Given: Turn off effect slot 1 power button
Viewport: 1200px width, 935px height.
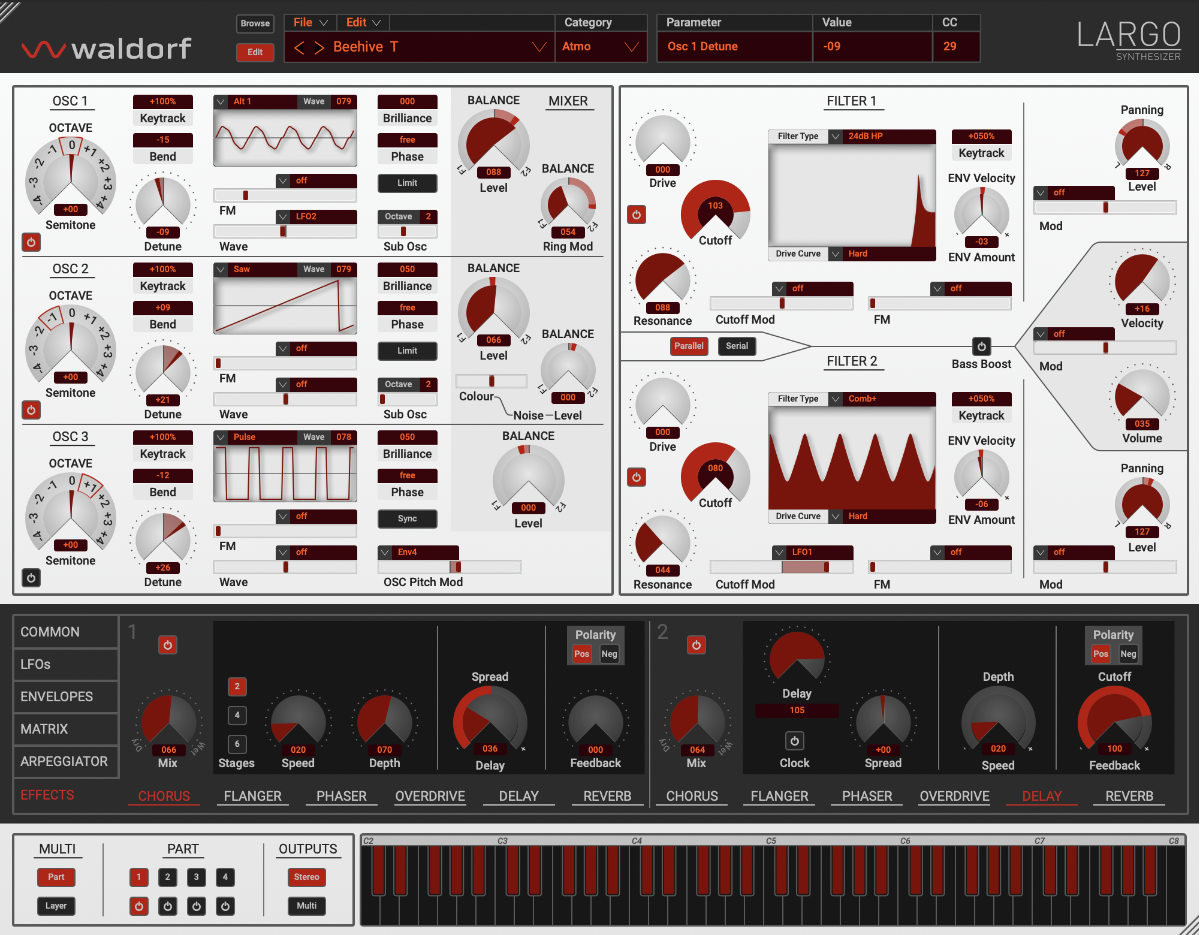Looking at the screenshot, I should click(167, 645).
